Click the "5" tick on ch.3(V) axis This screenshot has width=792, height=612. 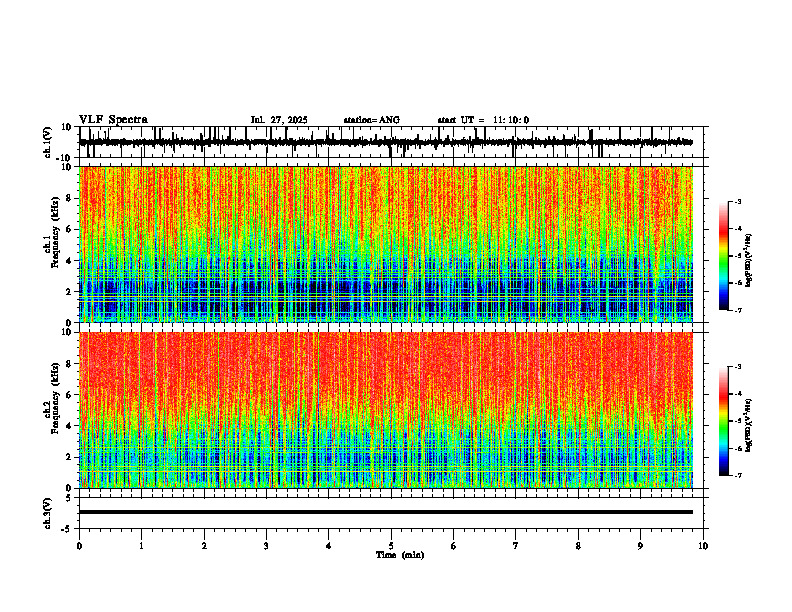click(70, 497)
